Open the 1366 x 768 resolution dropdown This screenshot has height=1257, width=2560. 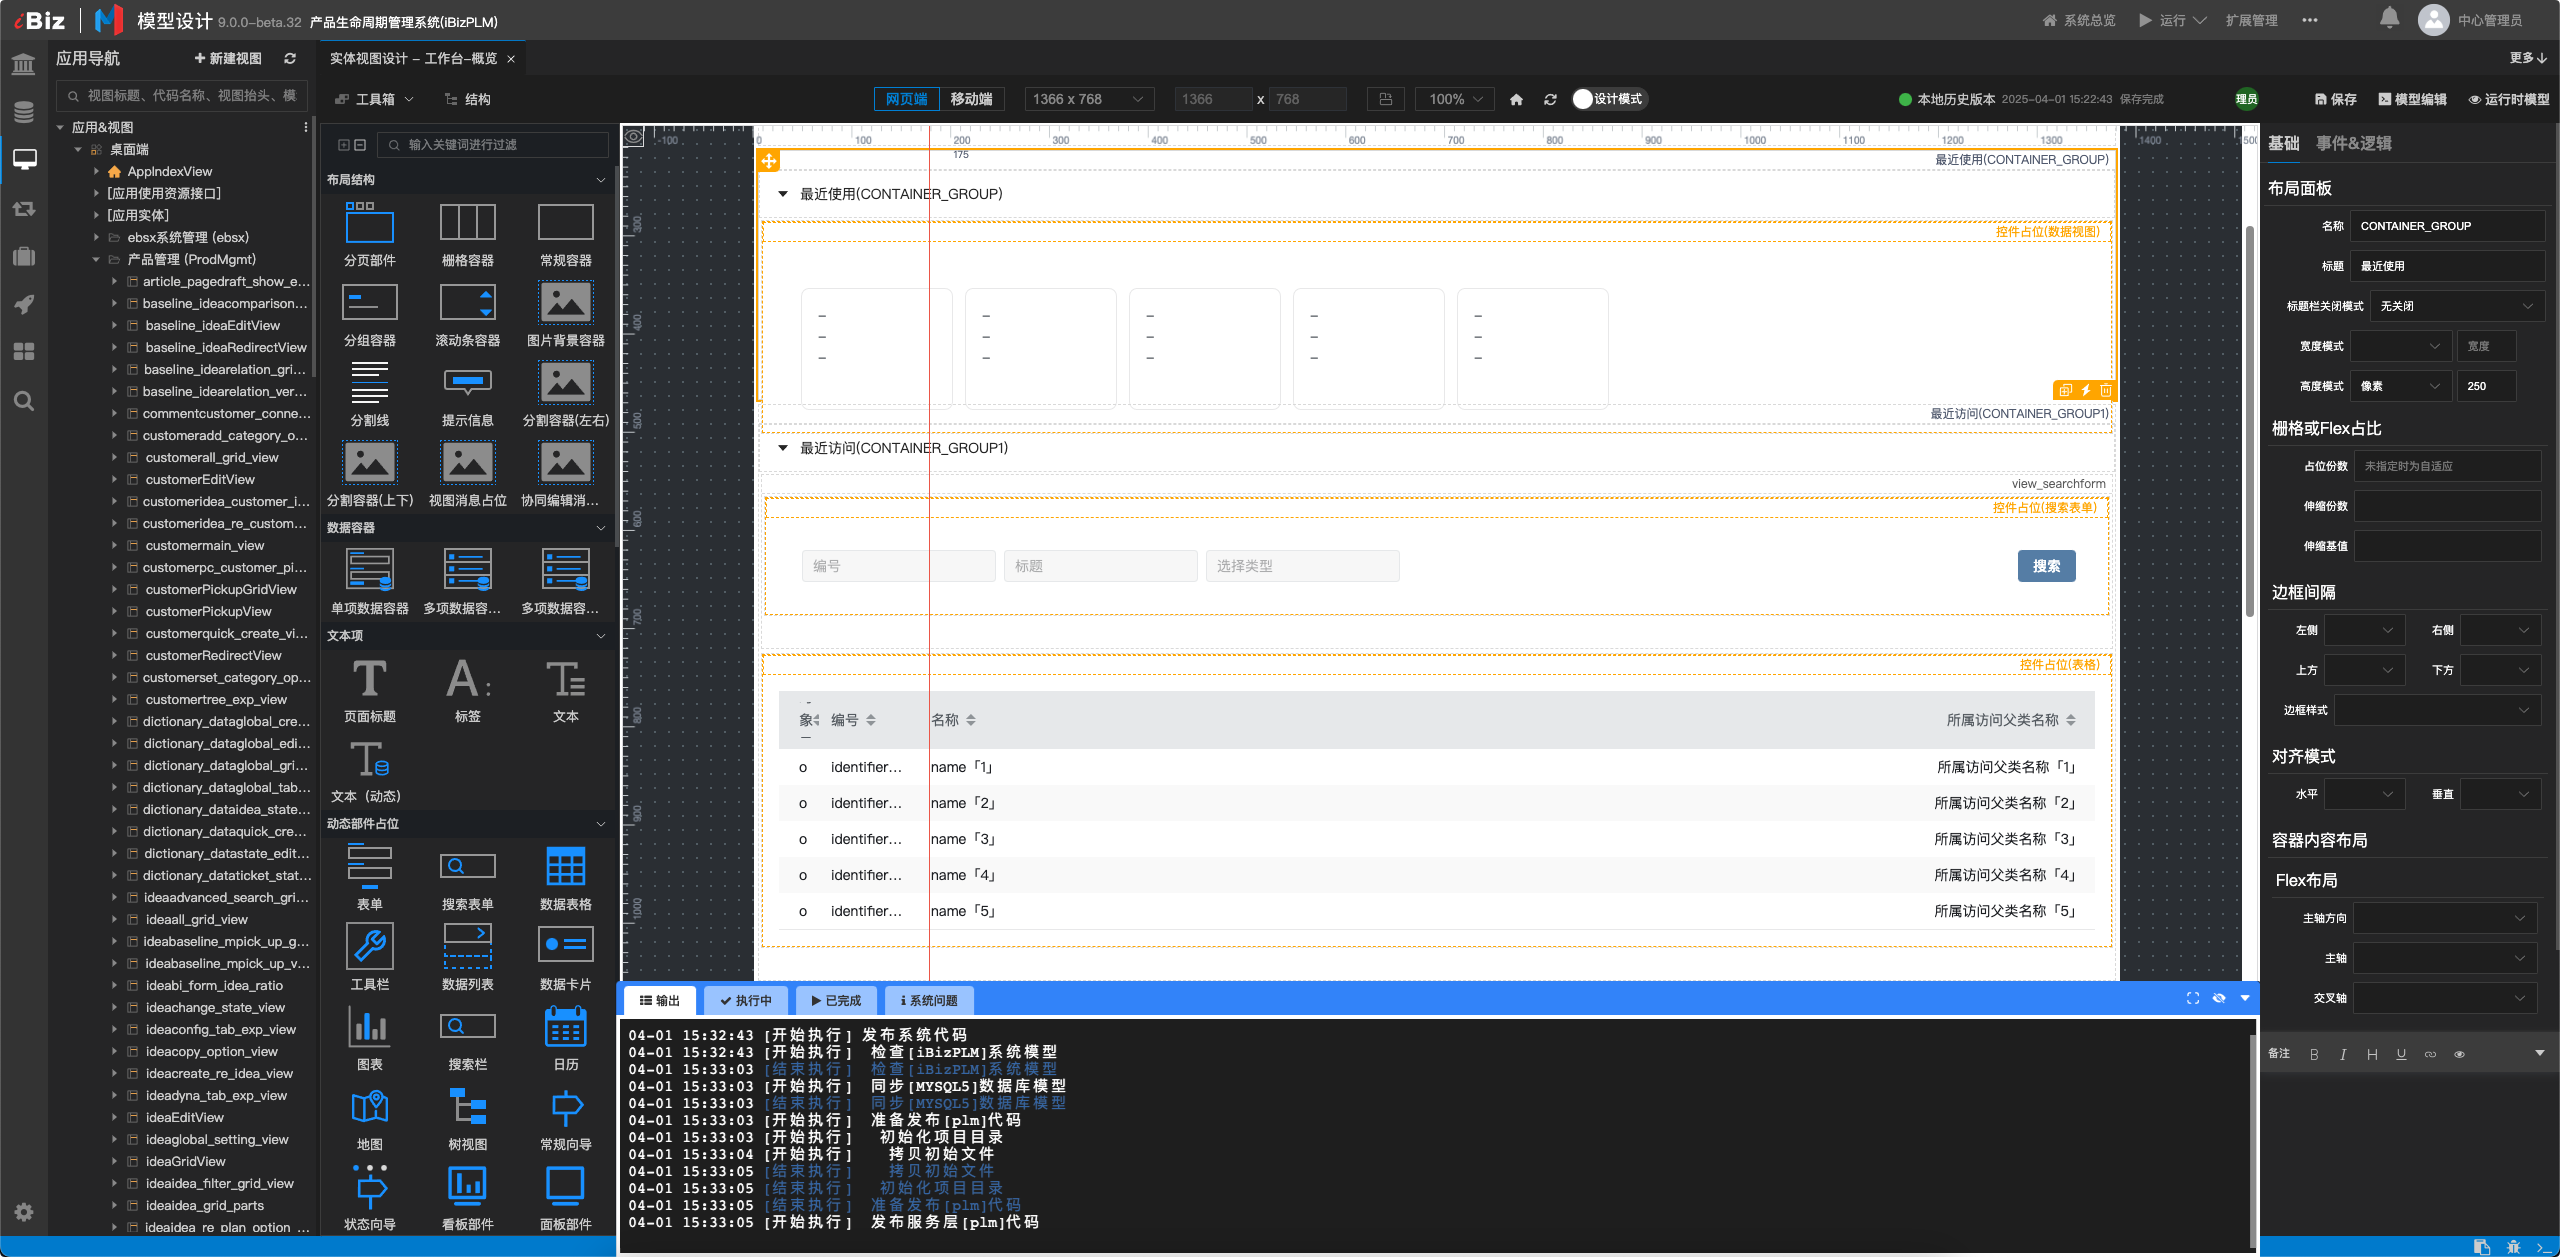click(x=1089, y=99)
